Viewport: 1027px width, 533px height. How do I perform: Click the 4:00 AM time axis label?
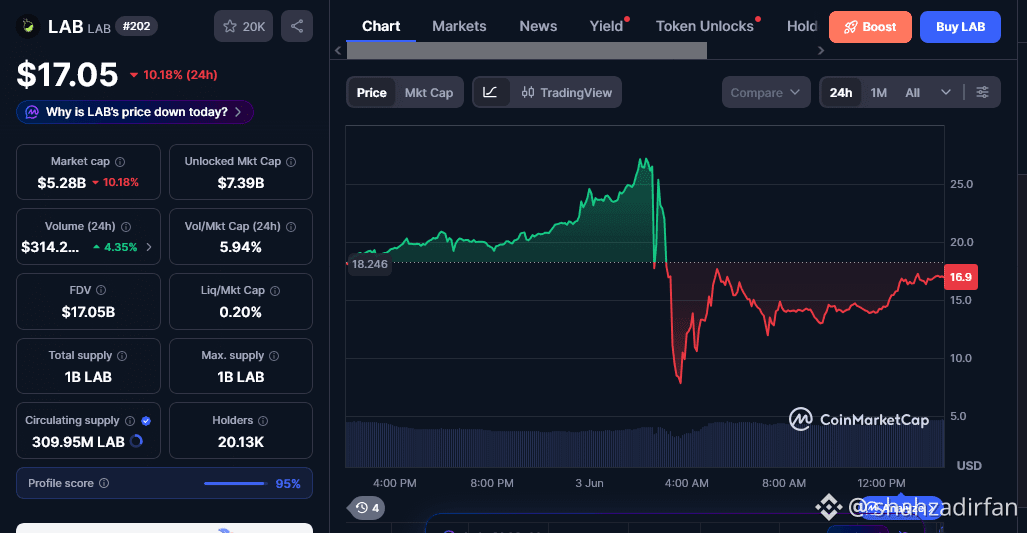pos(686,483)
